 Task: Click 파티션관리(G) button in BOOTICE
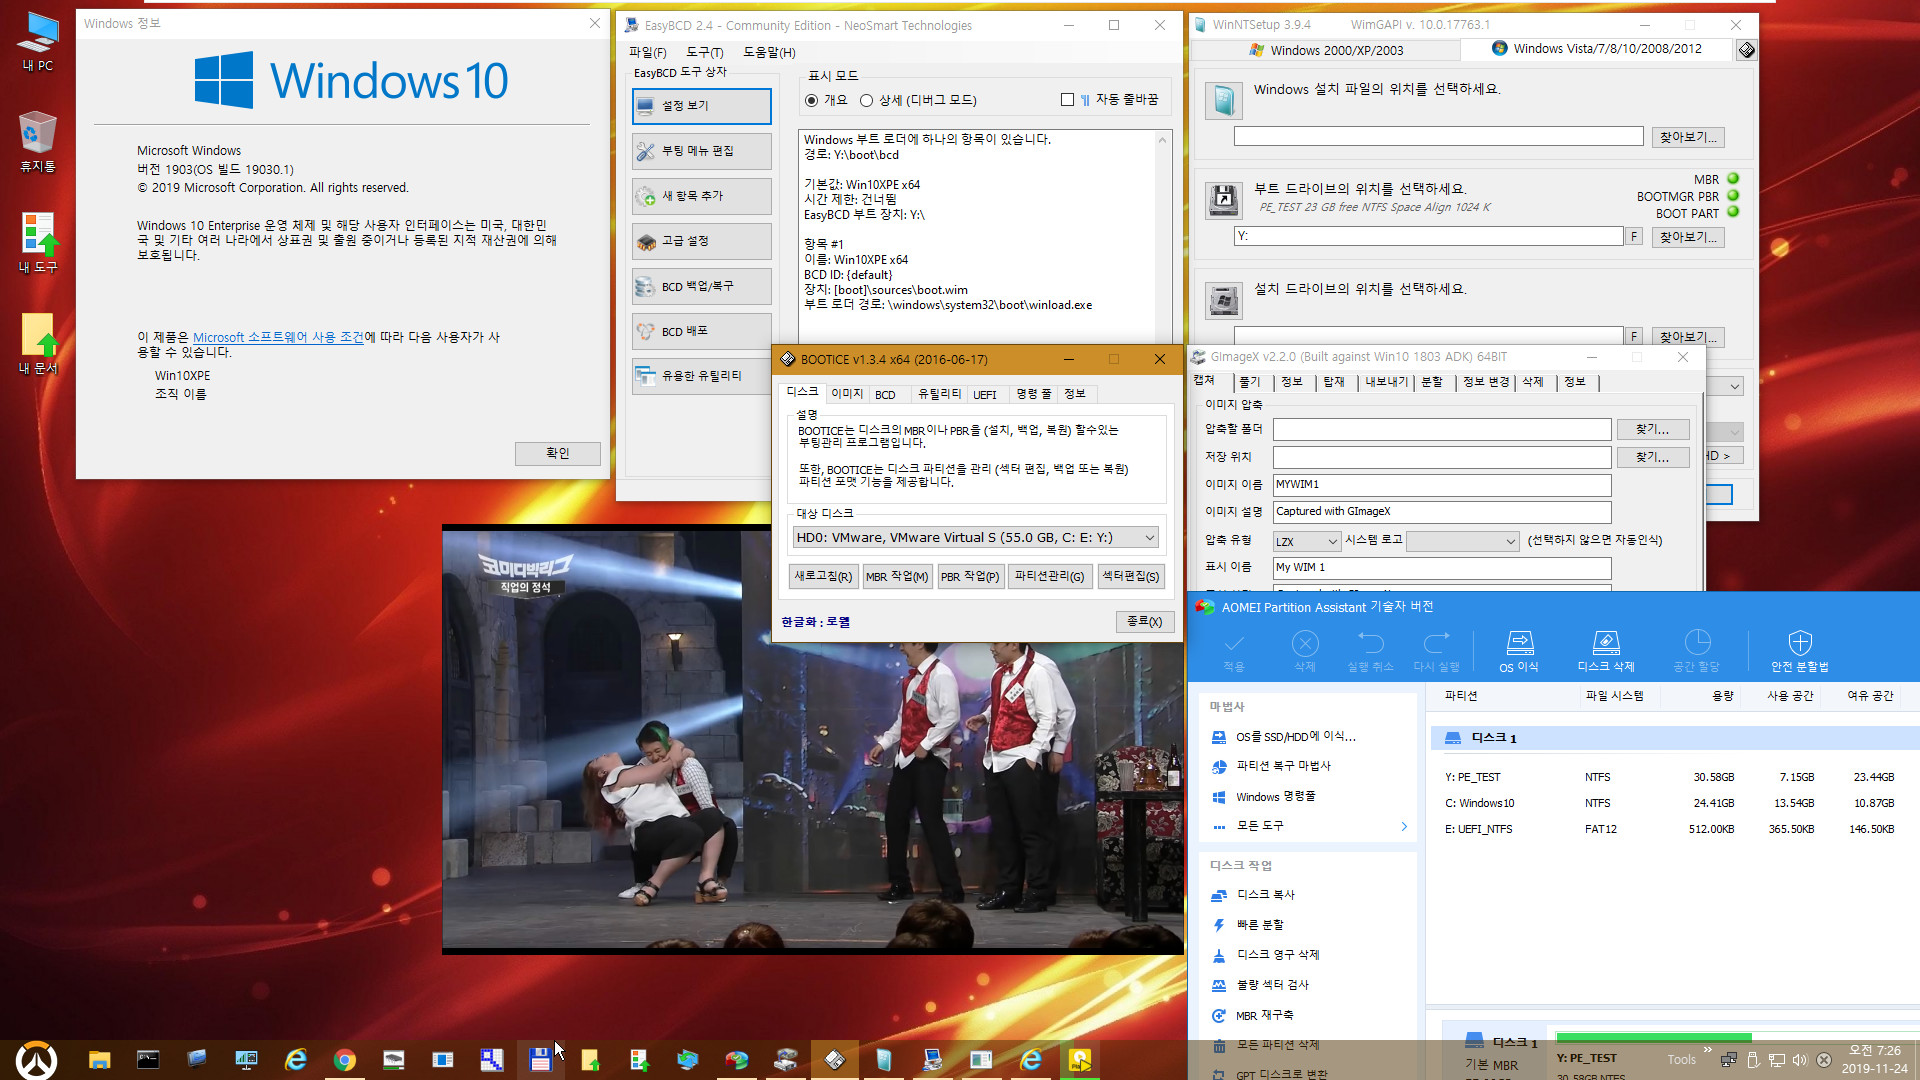click(1049, 577)
